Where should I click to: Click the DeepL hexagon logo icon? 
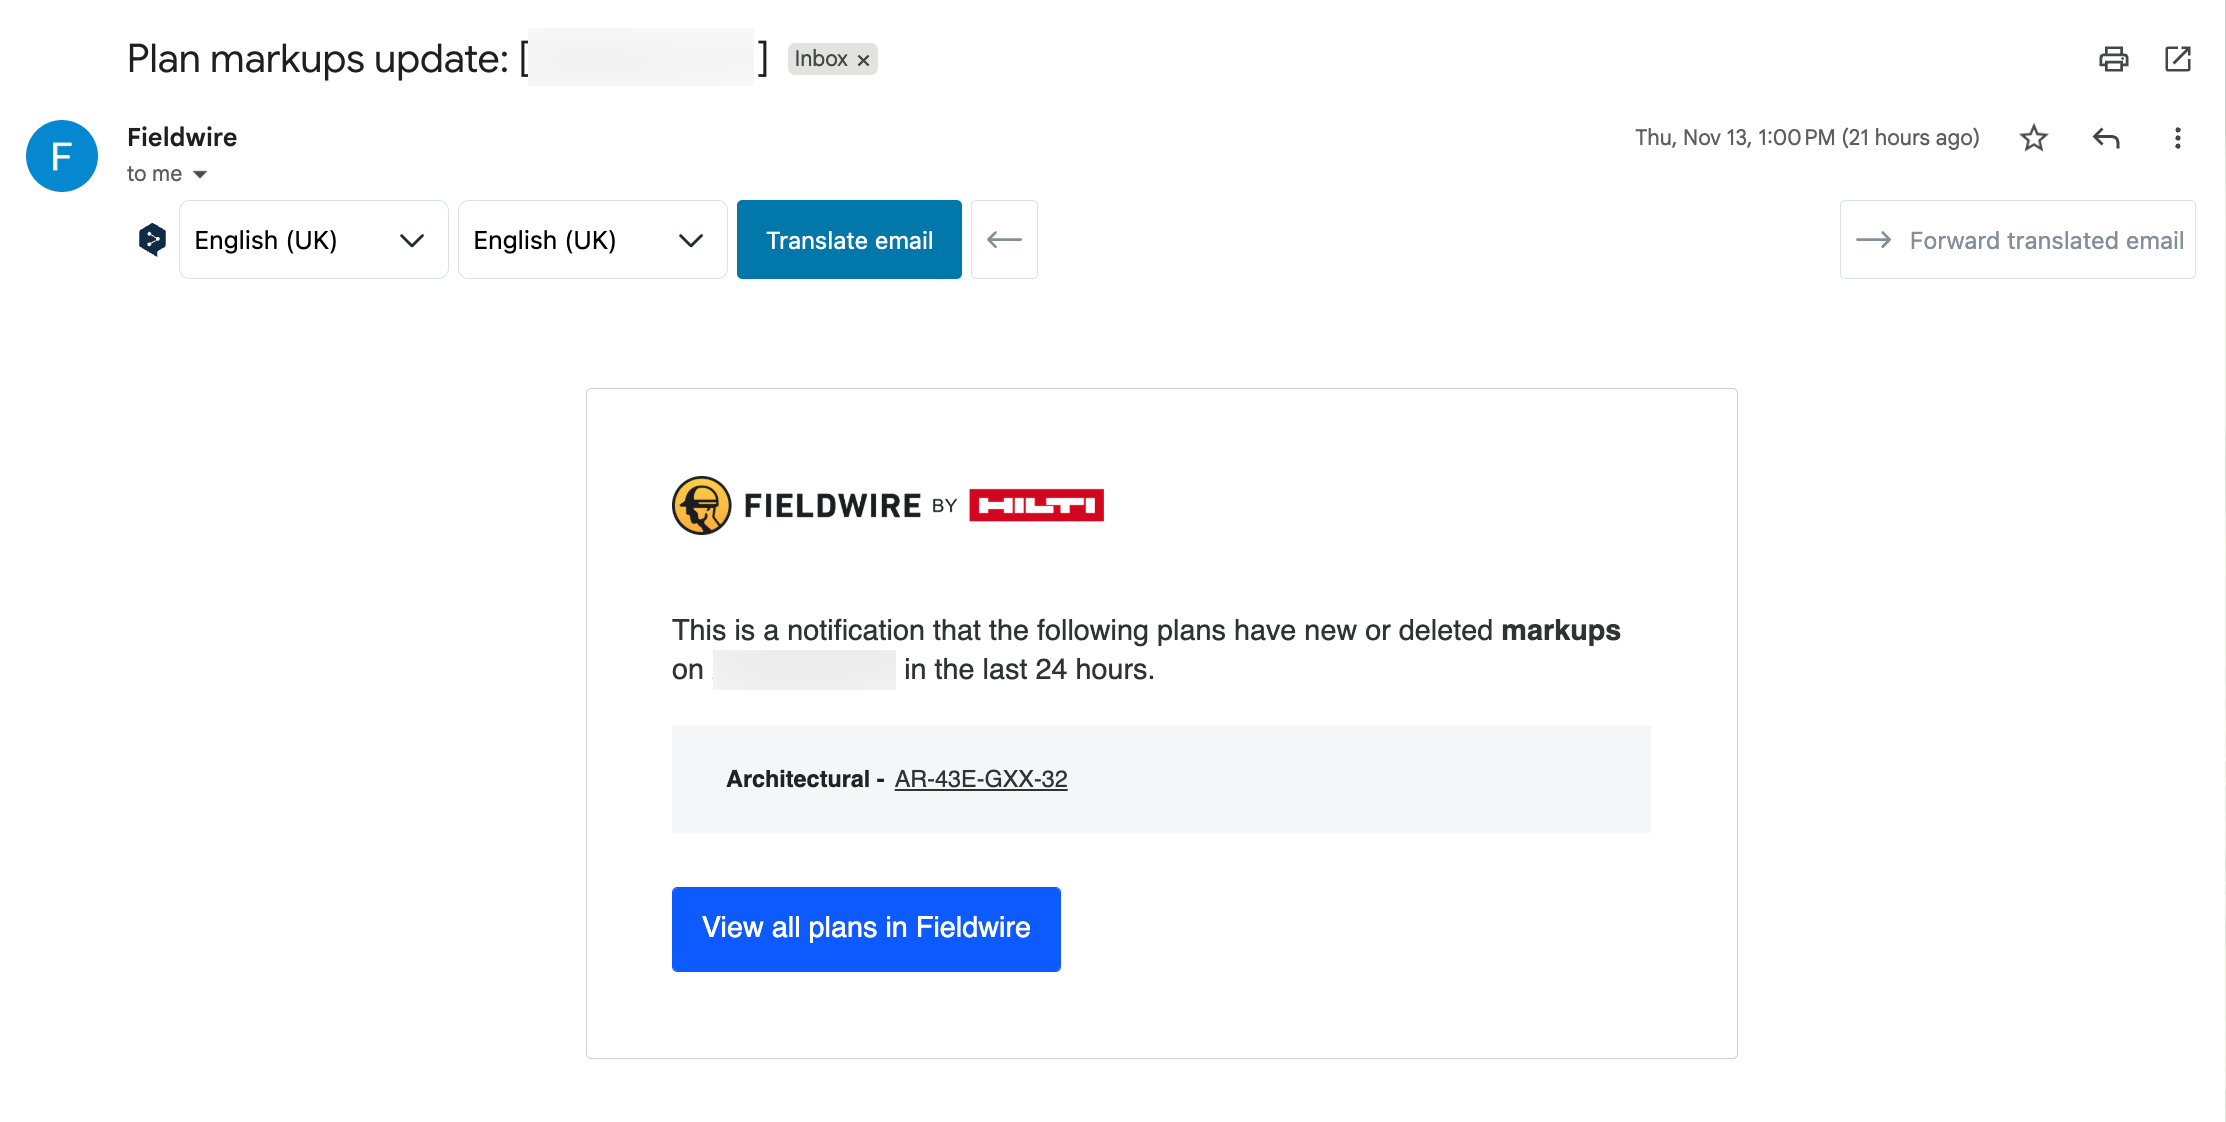[x=152, y=240]
